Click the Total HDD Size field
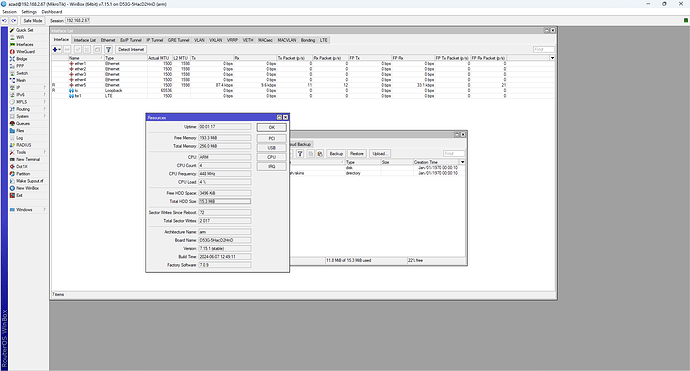The image size is (690, 371). click(x=224, y=201)
